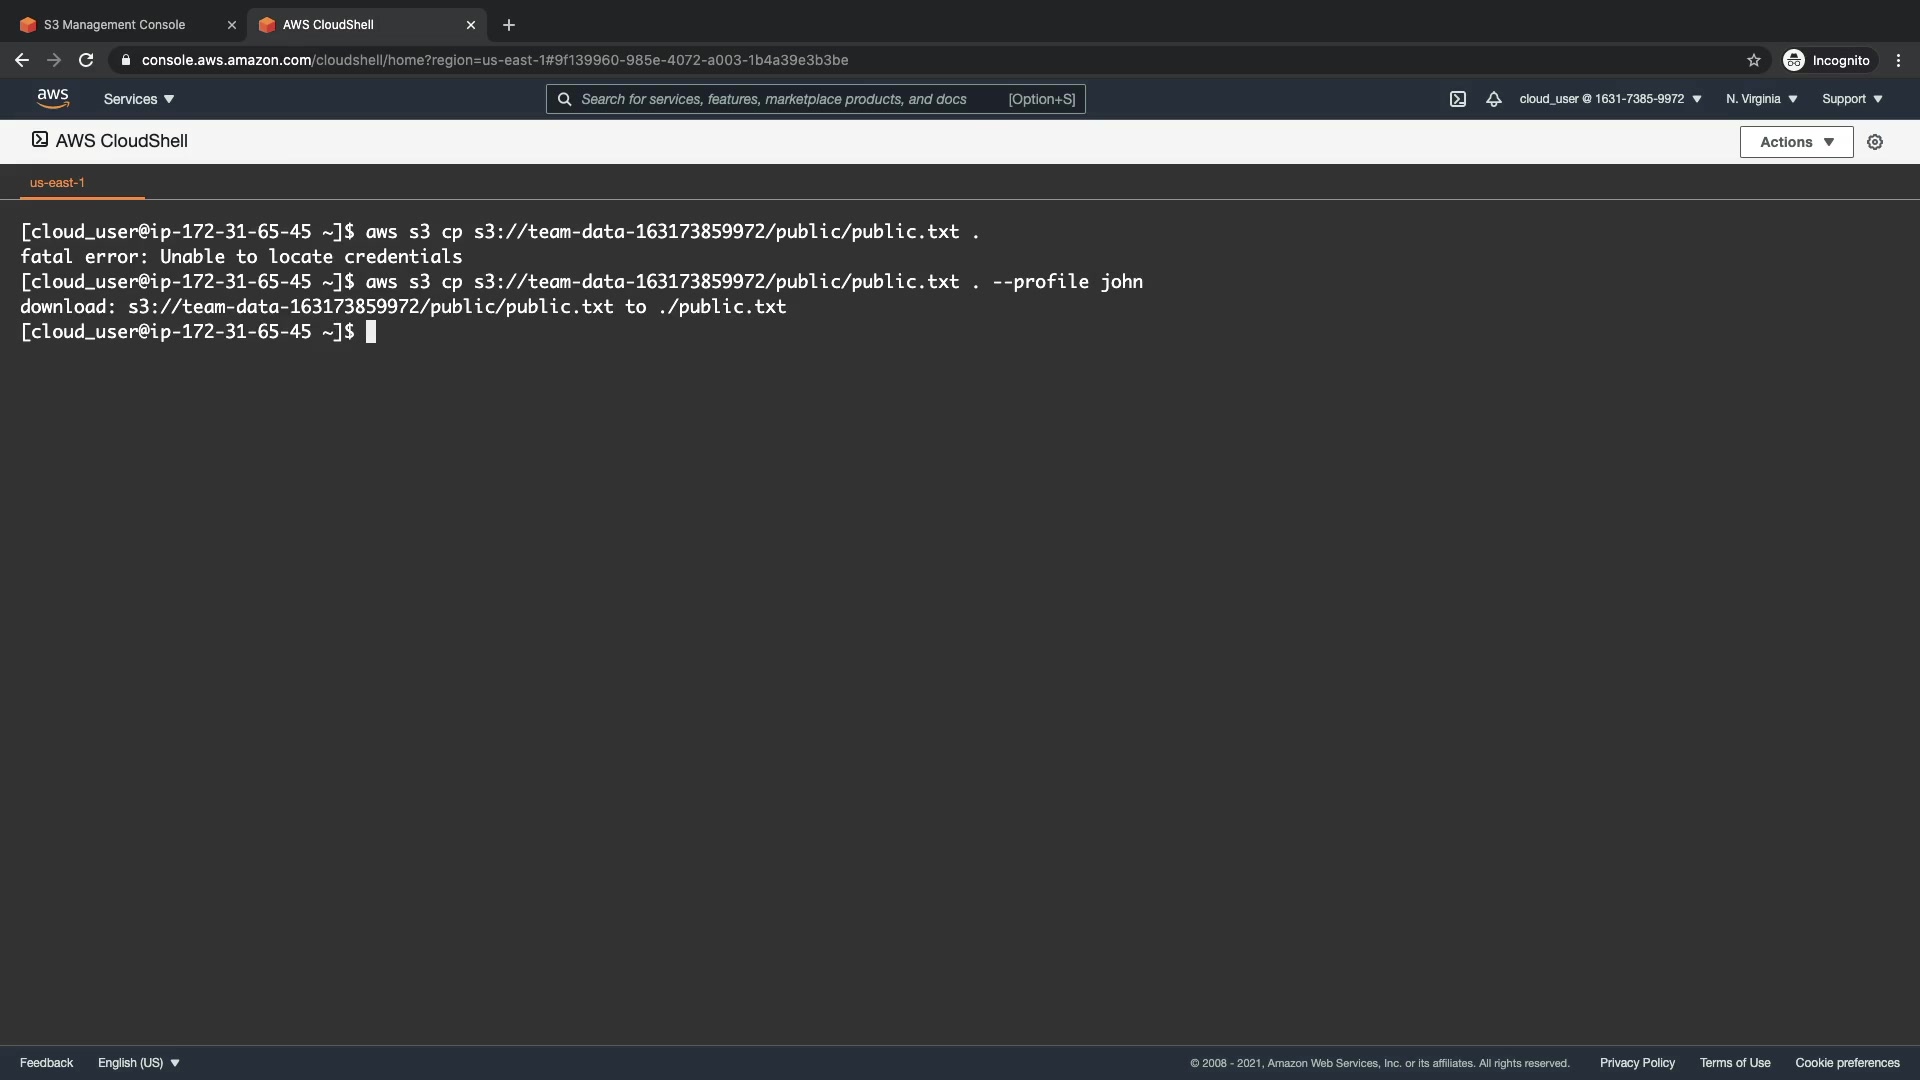The height and width of the screenshot is (1080, 1920).
Task: Expand the Services dropdown menu
Action: pos(139,99)
